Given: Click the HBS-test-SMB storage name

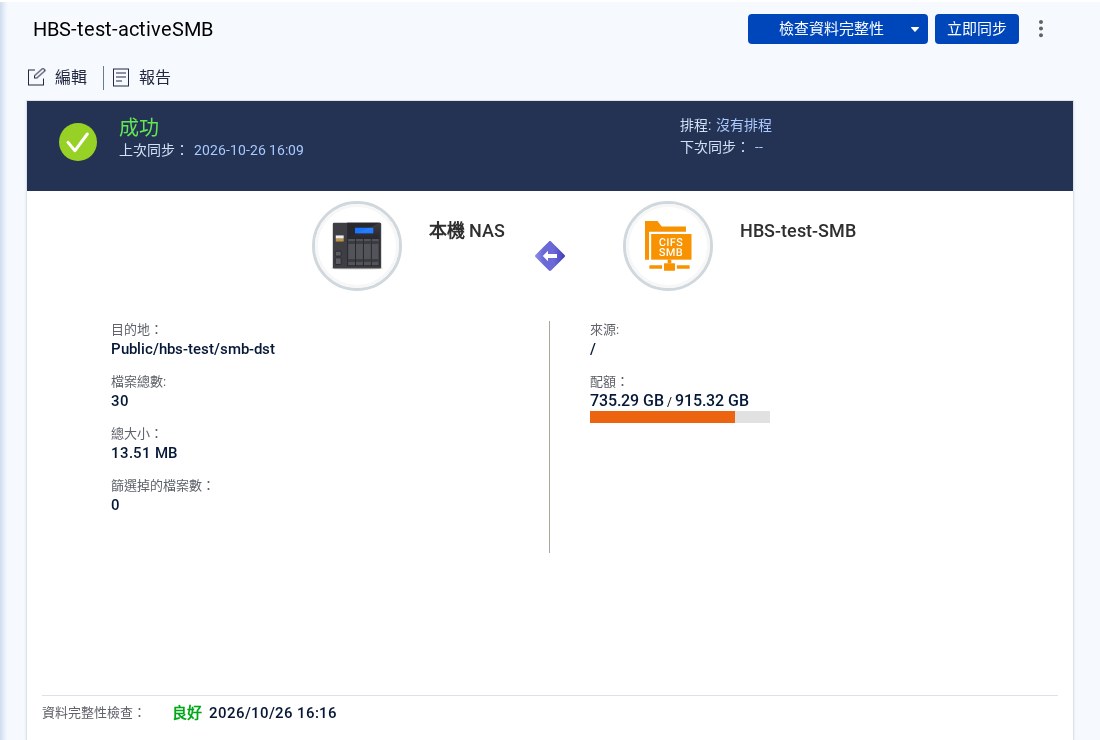Looking at the screenshot, I should [798, 231].
